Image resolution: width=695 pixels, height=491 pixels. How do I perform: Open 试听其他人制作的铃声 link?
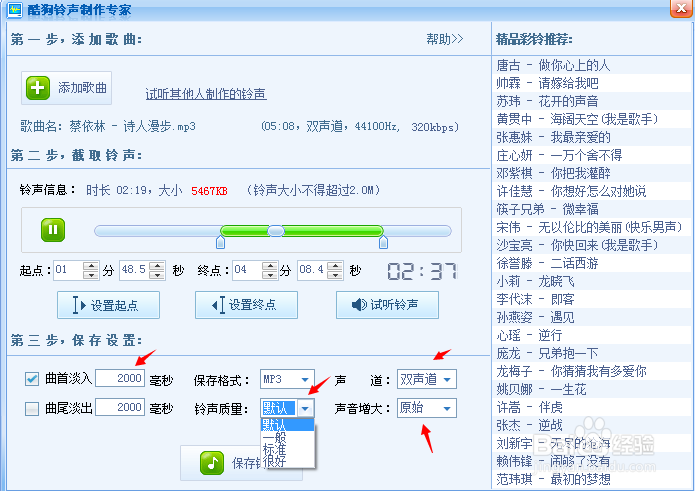(206, 94)
